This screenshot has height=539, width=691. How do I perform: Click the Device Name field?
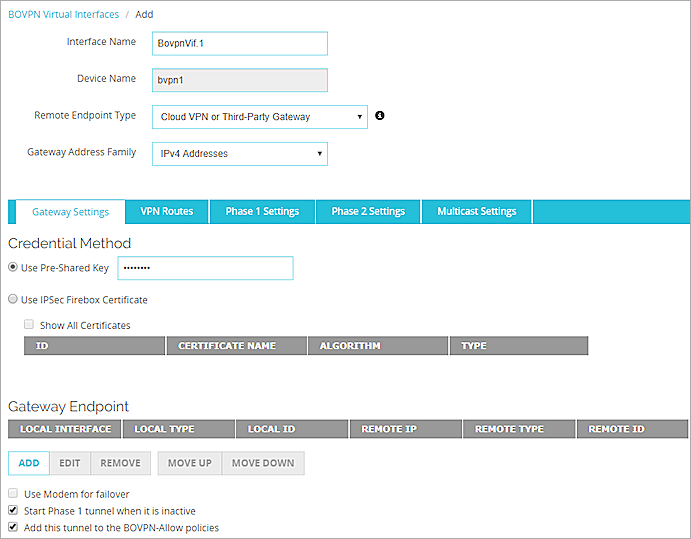[239, 80]
